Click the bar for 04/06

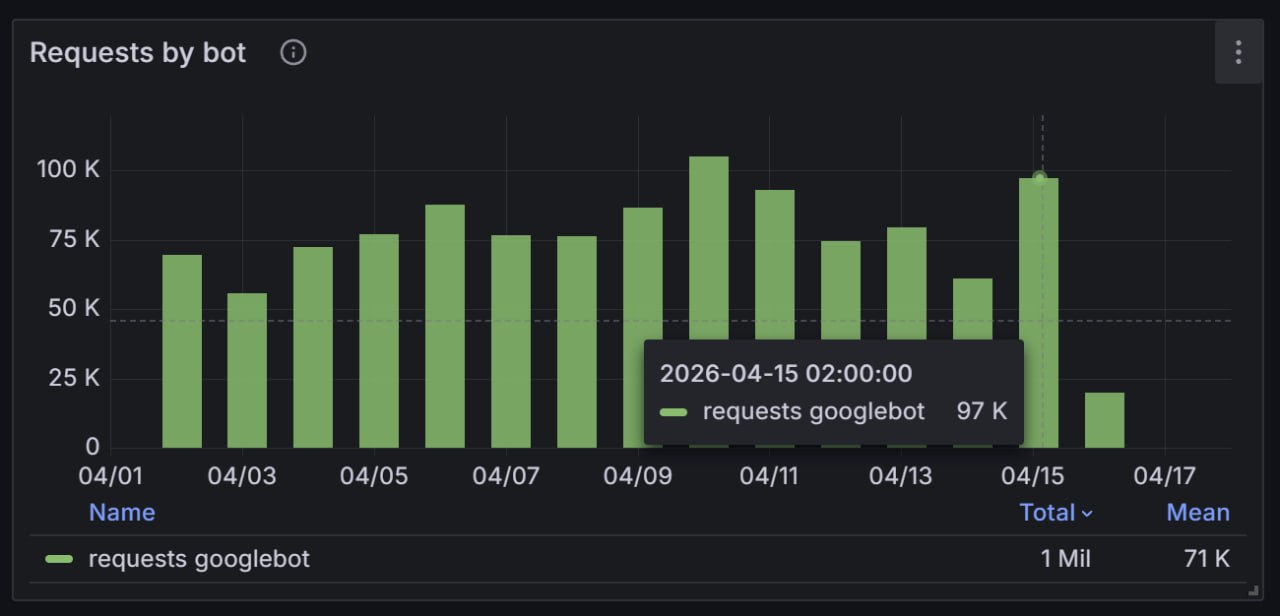pyautogui.click(x=445, y=325)
